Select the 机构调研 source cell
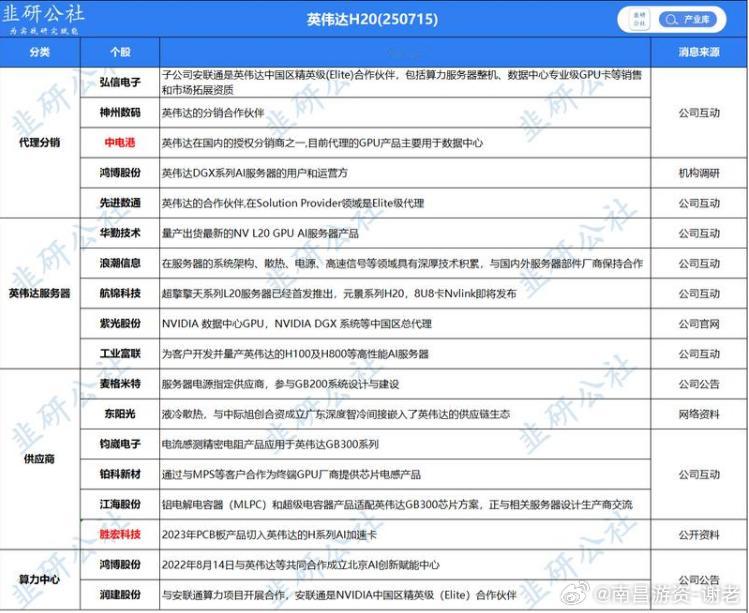 click(699, 173)
